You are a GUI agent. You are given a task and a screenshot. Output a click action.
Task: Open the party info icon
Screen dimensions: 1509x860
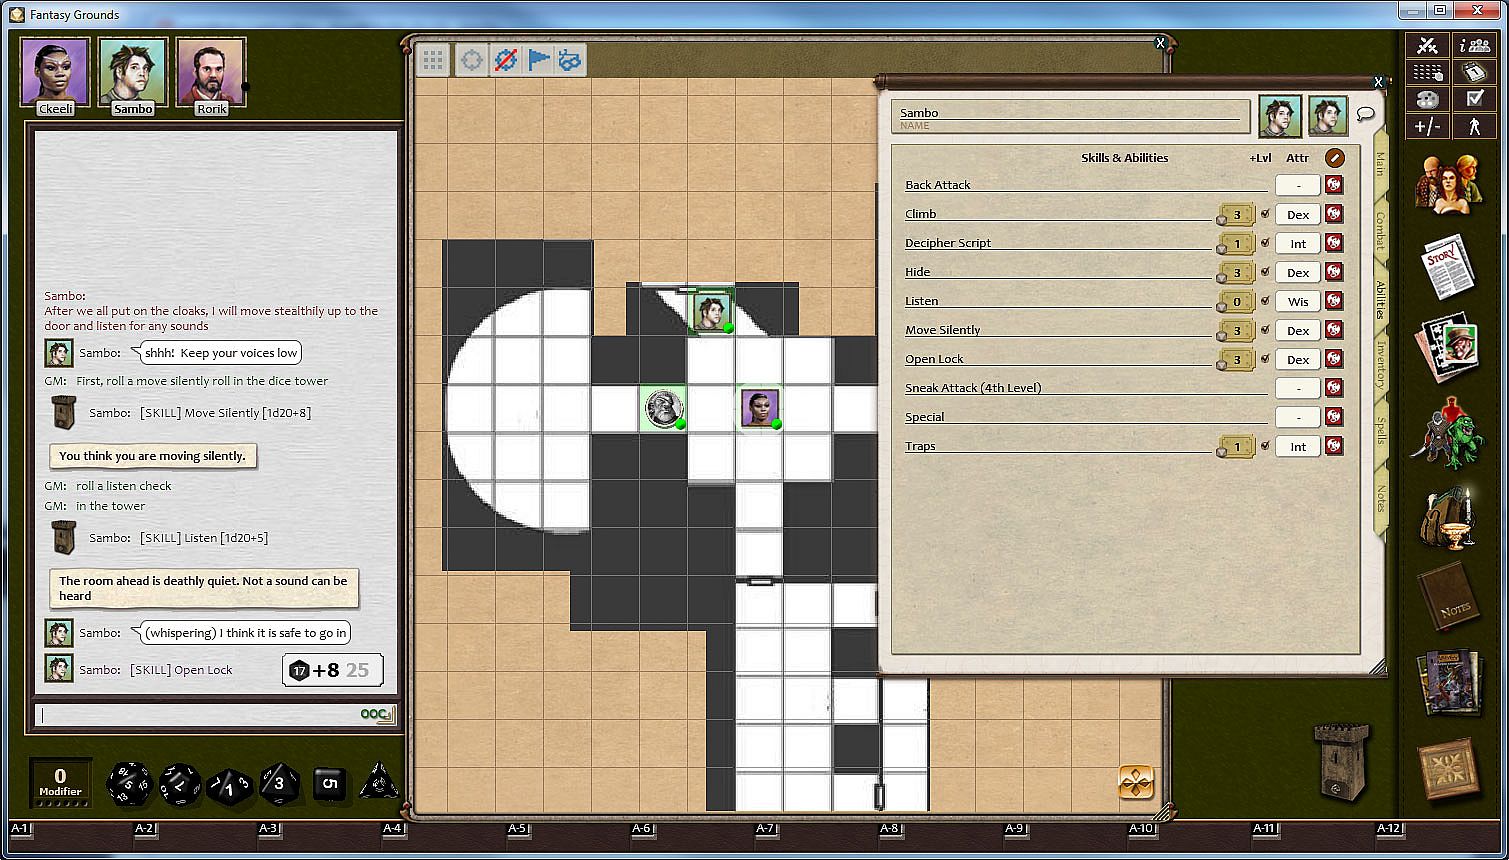pyautogui.click(x=1474, y=46)
